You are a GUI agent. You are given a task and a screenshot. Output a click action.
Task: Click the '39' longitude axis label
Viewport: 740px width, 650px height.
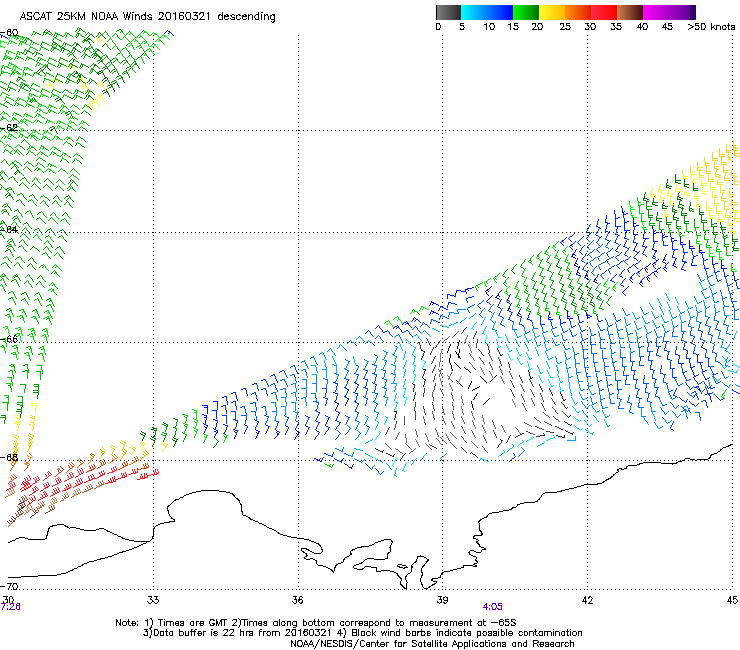pyautogui.click(x=442, y=600)
